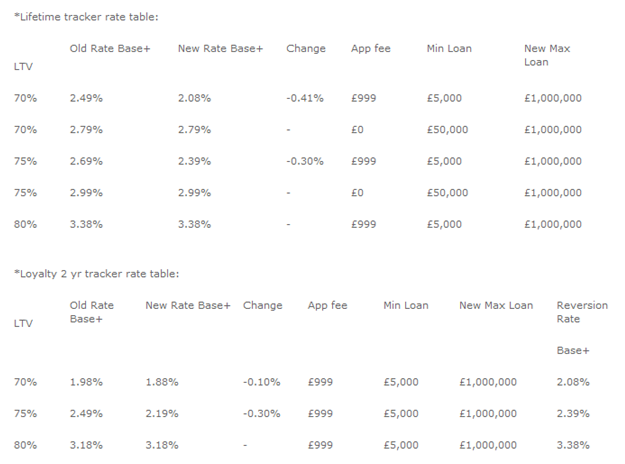Select the "Min Loan" header in Lifetime table
Screen dimensions: 625x464
coord(448,48)
